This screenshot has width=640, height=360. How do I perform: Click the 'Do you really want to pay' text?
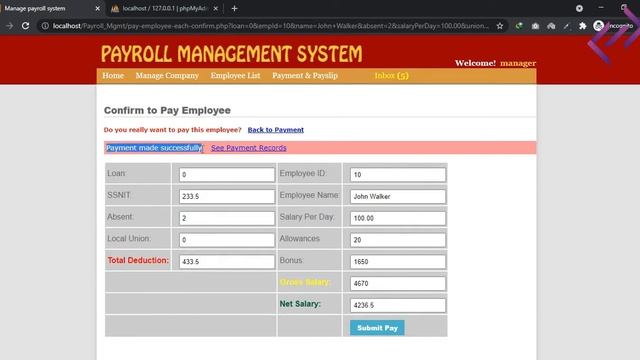173,130
